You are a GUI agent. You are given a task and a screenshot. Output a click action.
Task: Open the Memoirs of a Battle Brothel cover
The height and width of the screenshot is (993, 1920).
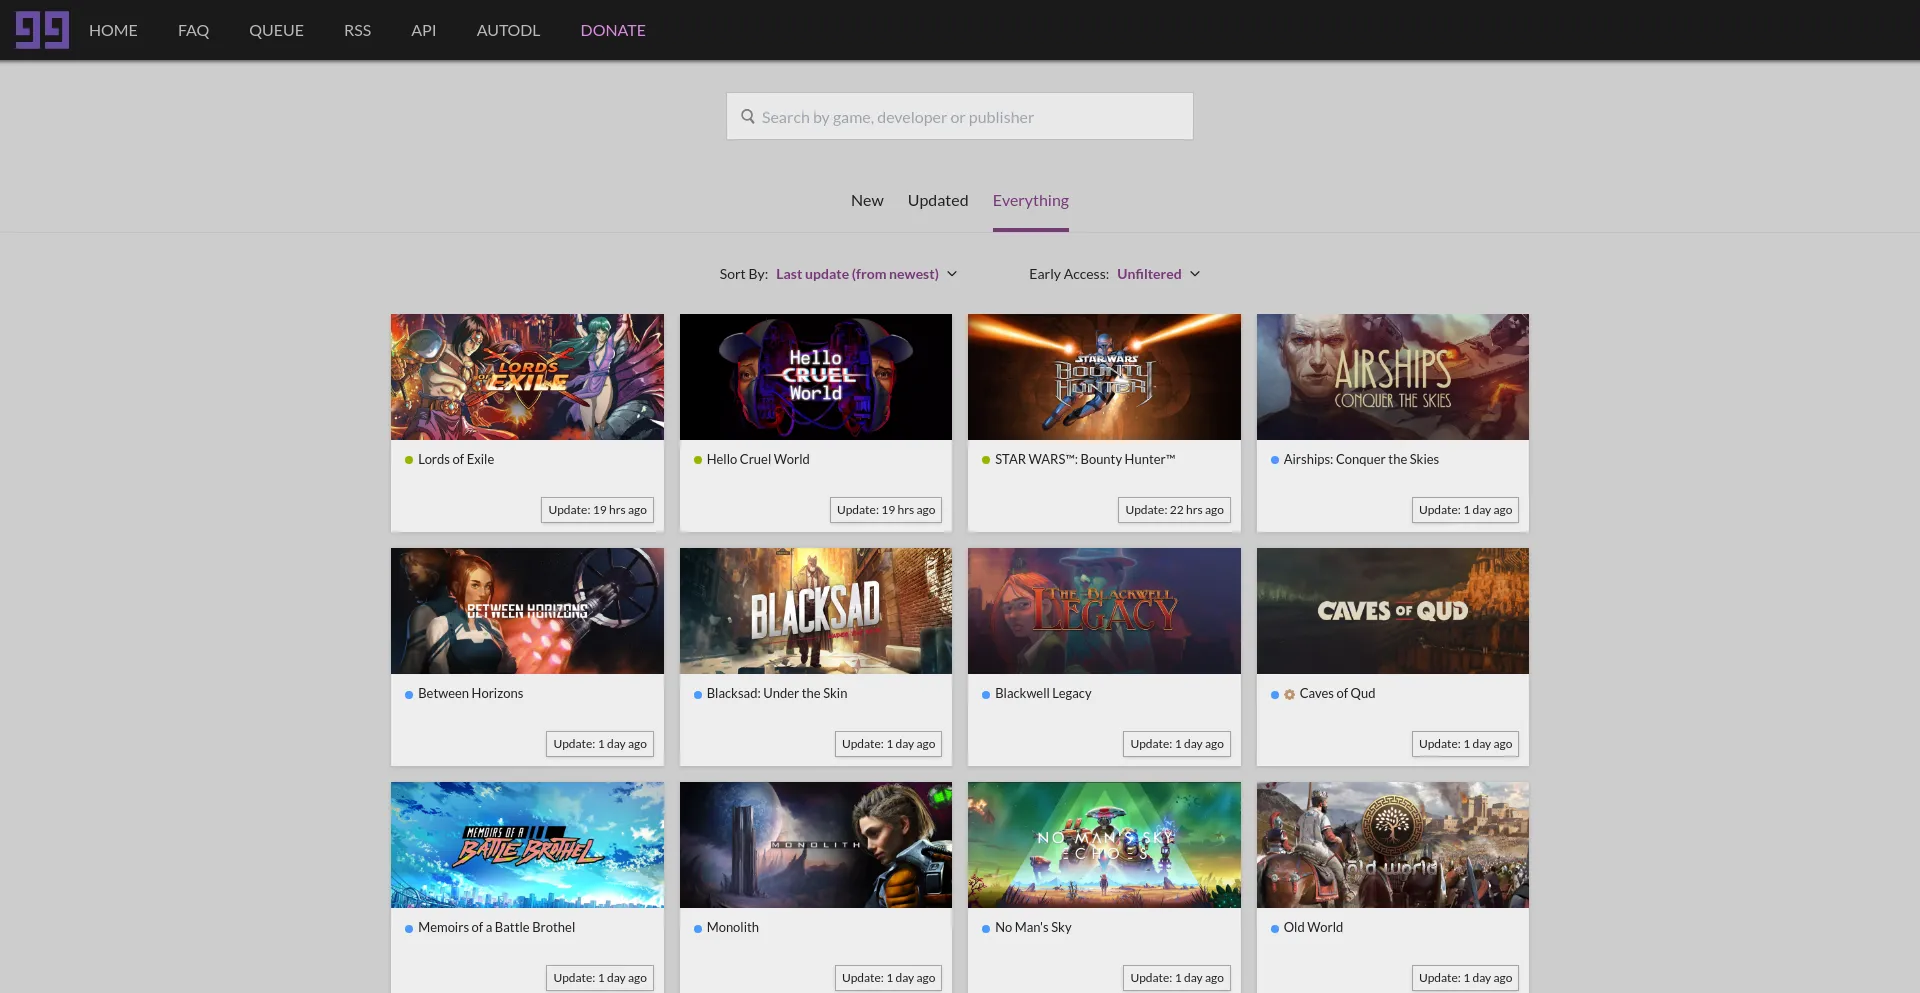(527, 845)
